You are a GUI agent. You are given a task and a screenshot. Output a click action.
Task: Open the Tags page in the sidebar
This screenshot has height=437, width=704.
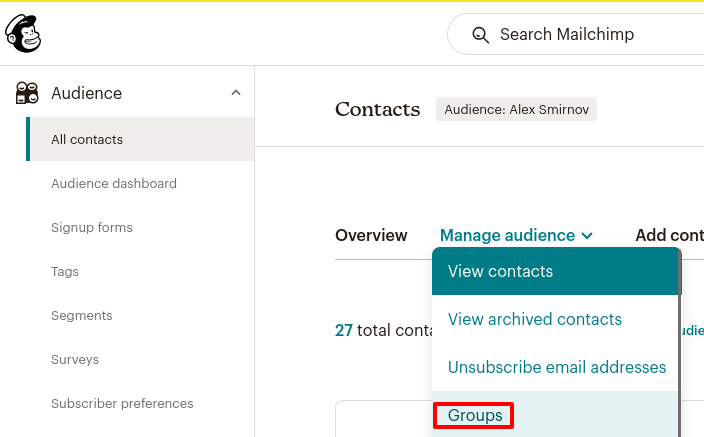(65, 271)
